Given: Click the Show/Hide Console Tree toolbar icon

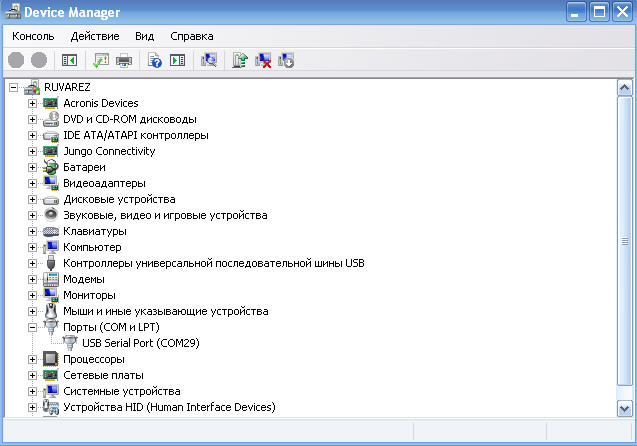Looking at the screenshot, I should tap(70, 61).
